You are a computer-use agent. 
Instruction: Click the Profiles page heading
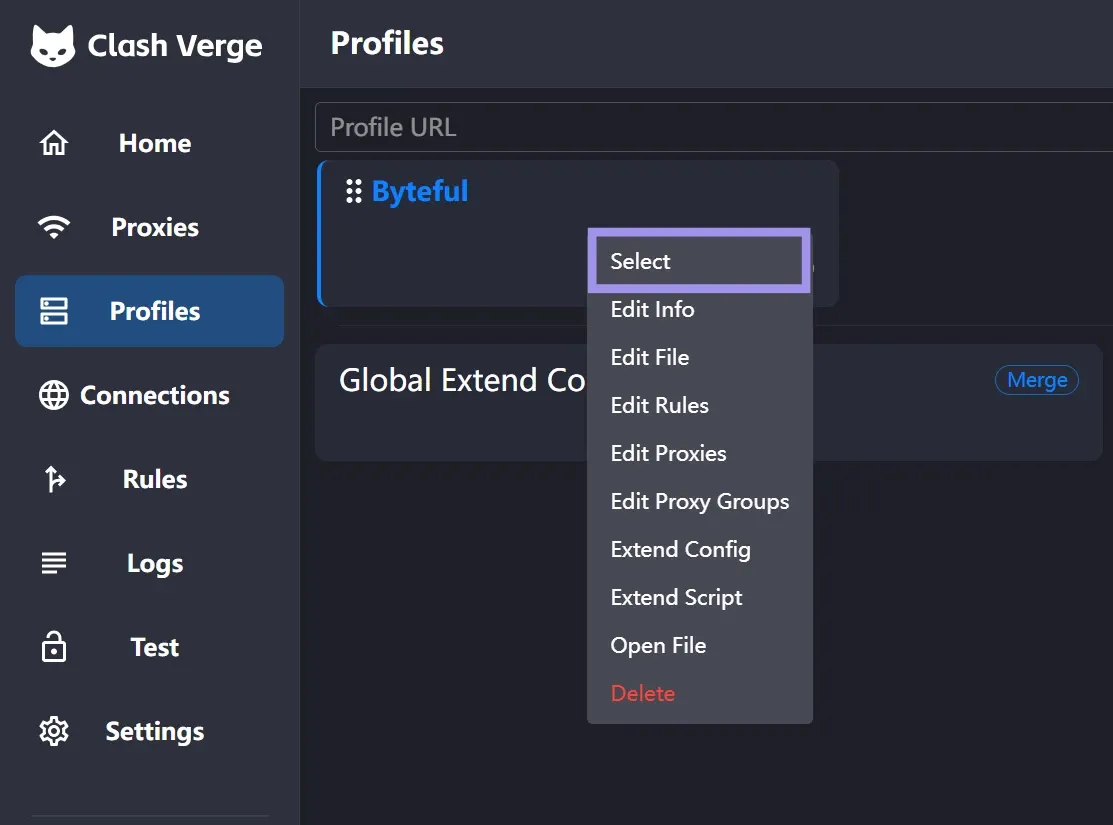point(387,43)
